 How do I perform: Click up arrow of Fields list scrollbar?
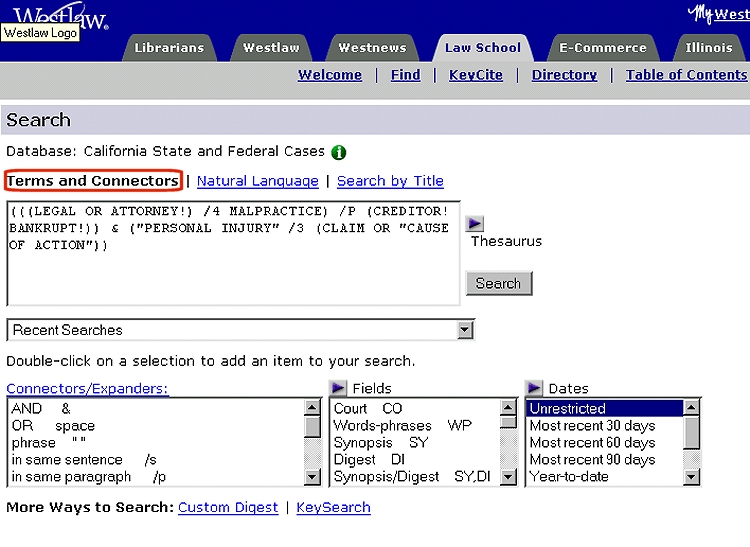[508, 408]
